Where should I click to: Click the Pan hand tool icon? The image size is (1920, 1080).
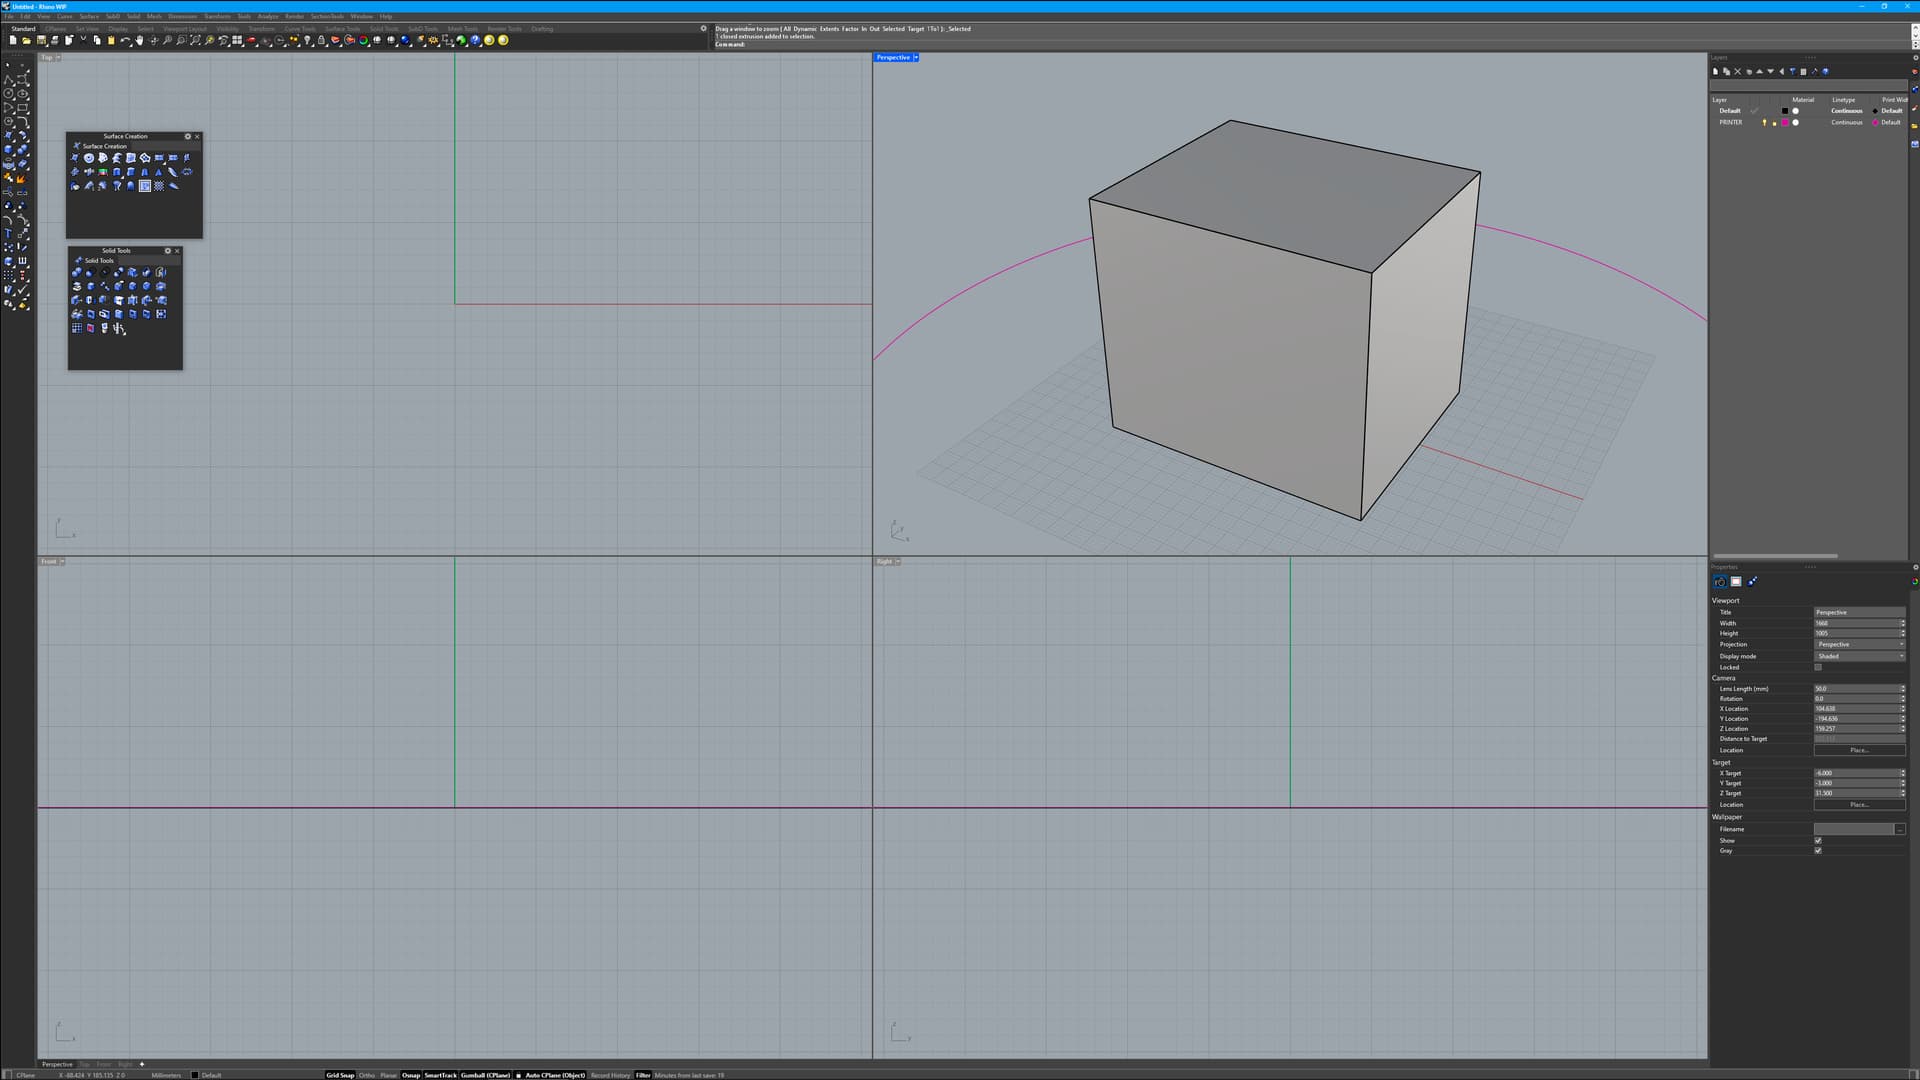[139, 40]
